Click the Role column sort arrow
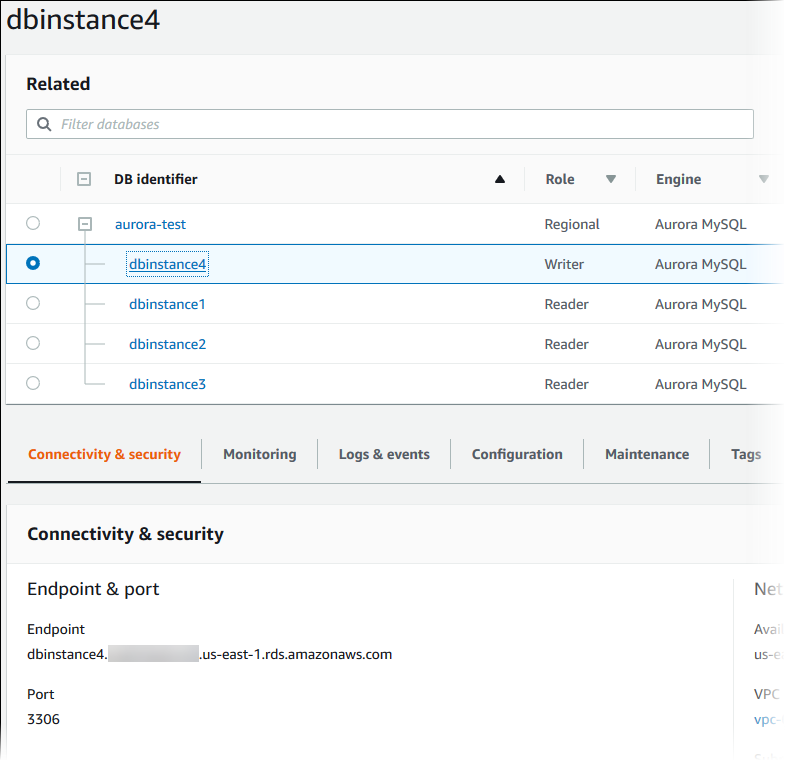The height and width of the screenshot is (761, 785). coord(611,180)
